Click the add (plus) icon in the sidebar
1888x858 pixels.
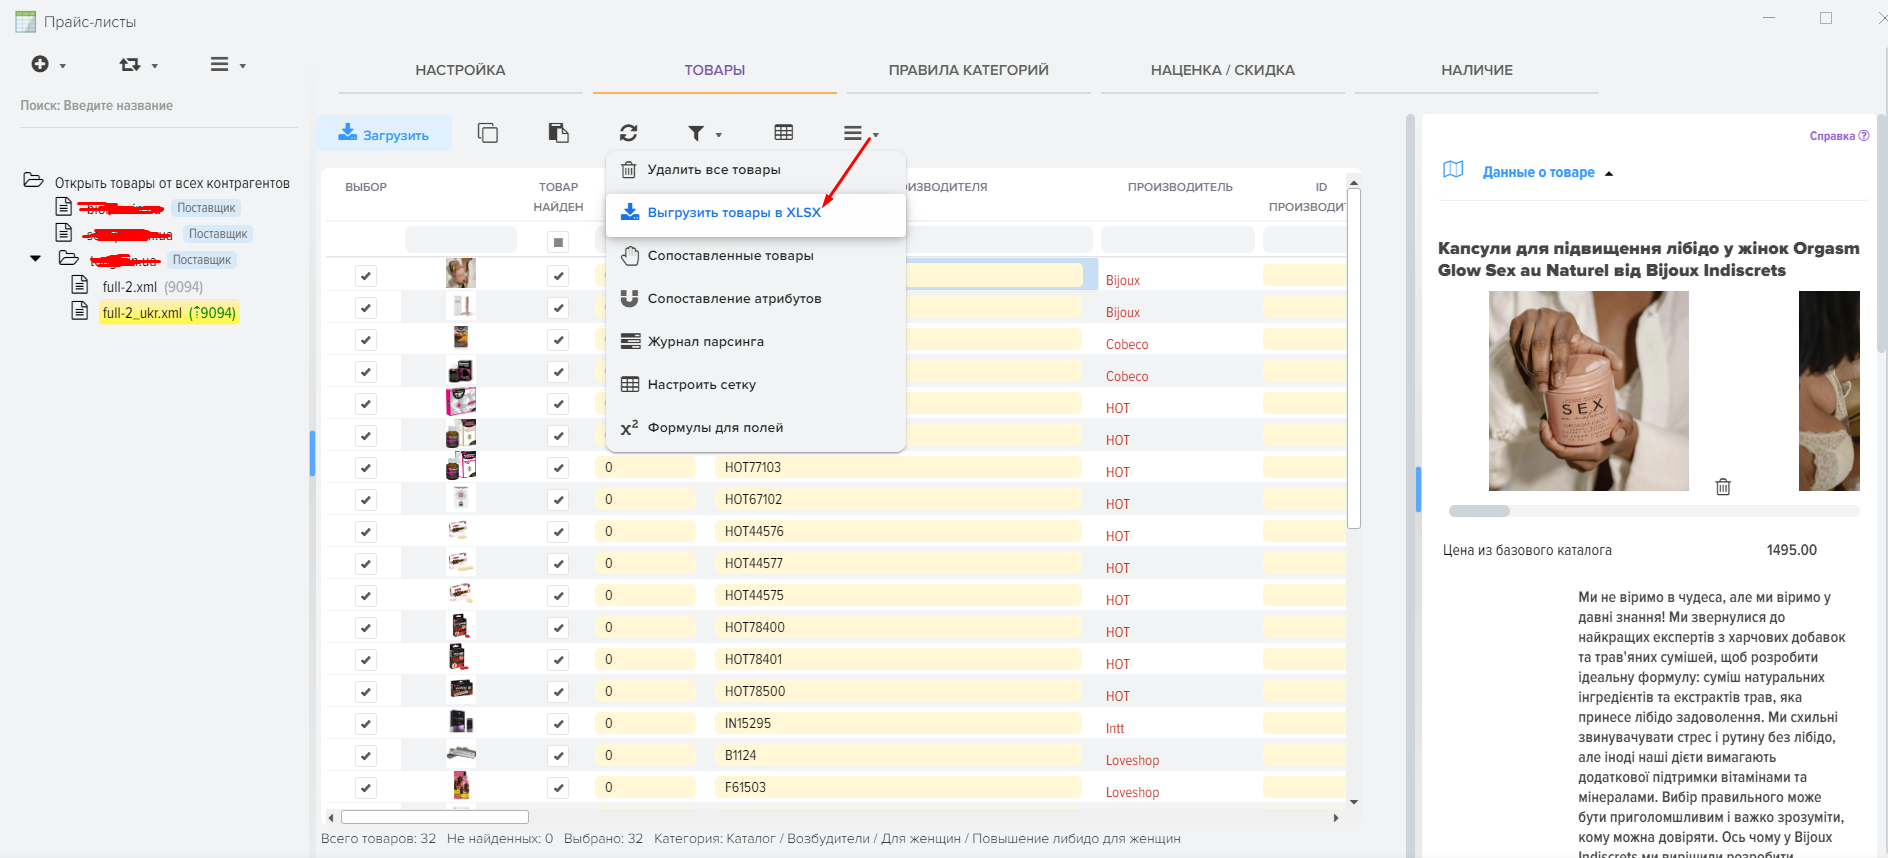[40, 64]
